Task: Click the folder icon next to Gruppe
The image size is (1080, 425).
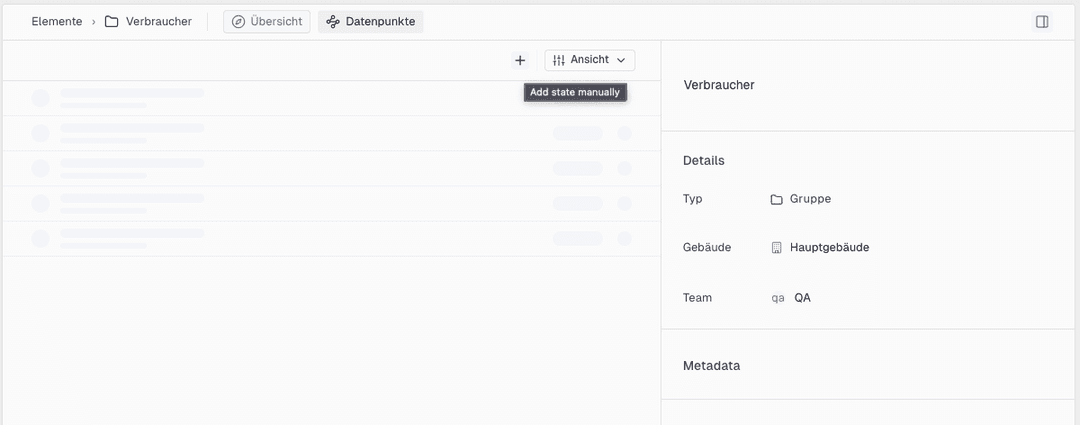Action: tap(776, 199)
